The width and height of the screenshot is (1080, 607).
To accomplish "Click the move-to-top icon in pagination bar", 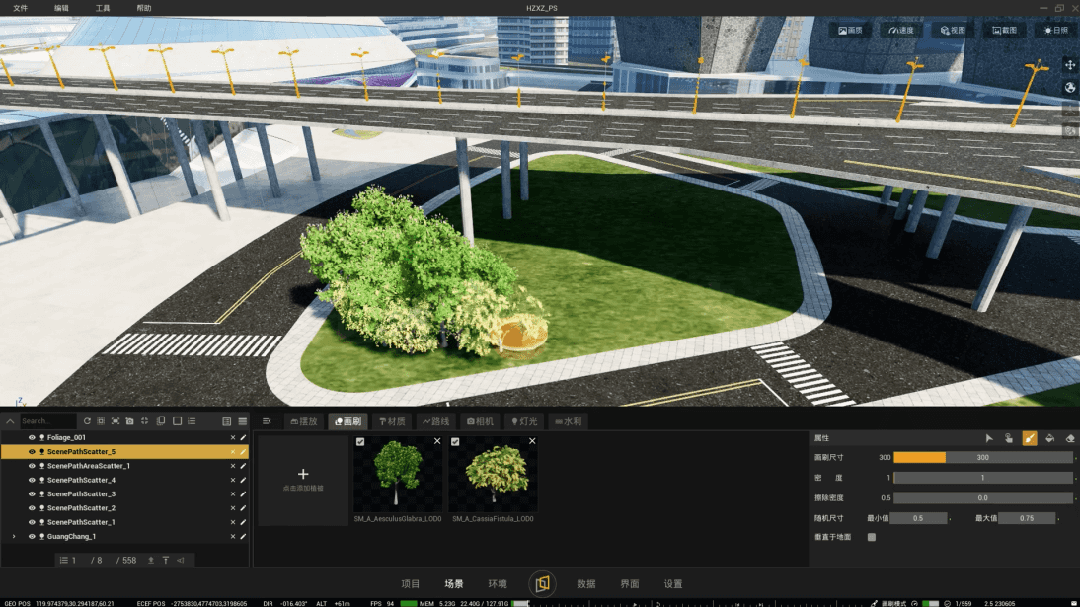I will pos(166,561).
